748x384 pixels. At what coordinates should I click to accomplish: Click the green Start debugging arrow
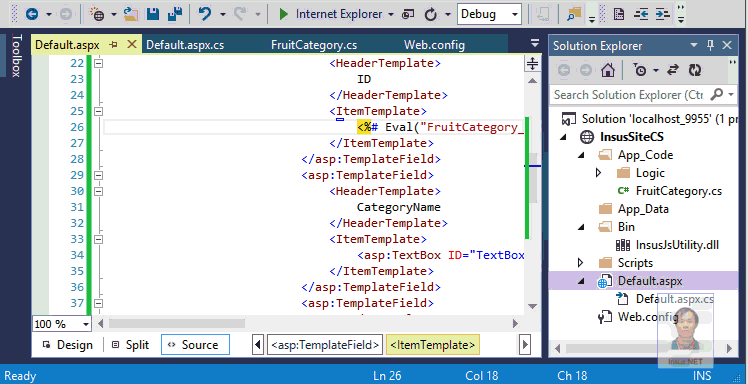click(284, 14)
